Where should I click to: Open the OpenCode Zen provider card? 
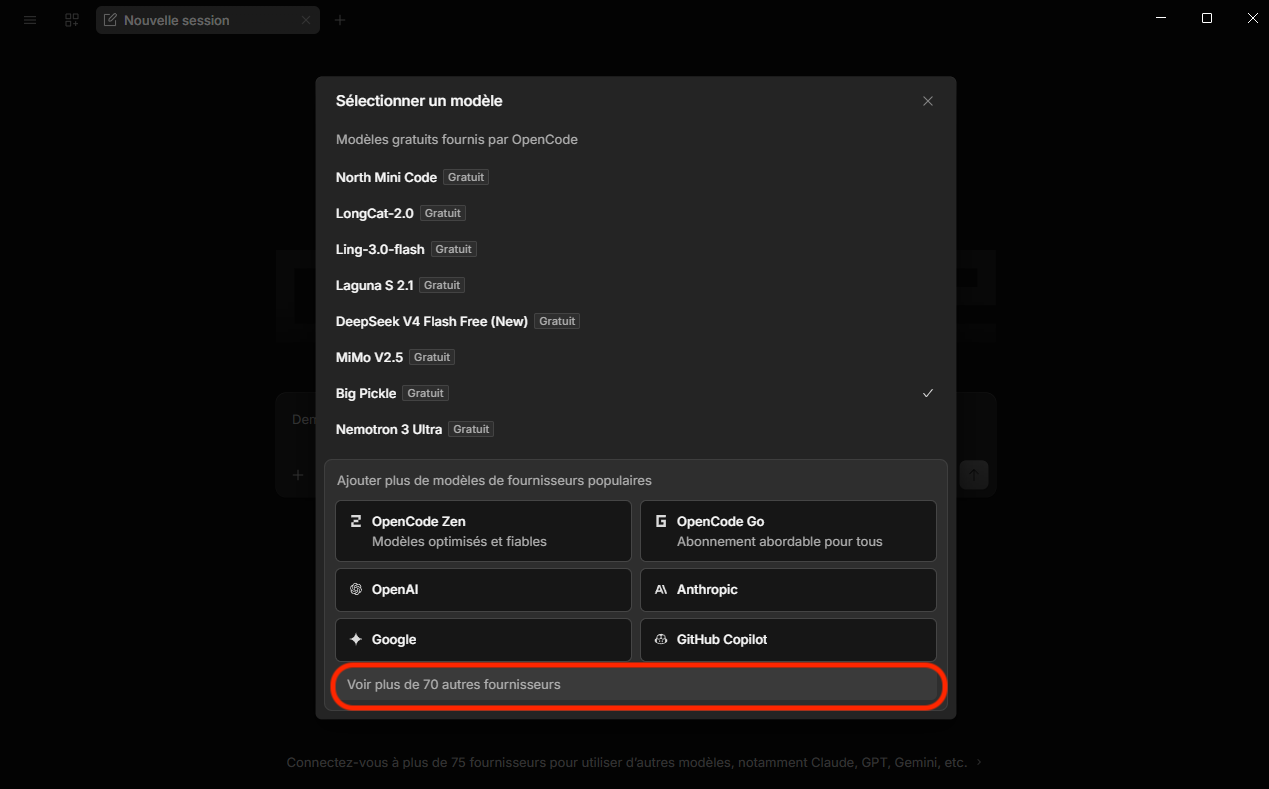[x=484, y=531]
